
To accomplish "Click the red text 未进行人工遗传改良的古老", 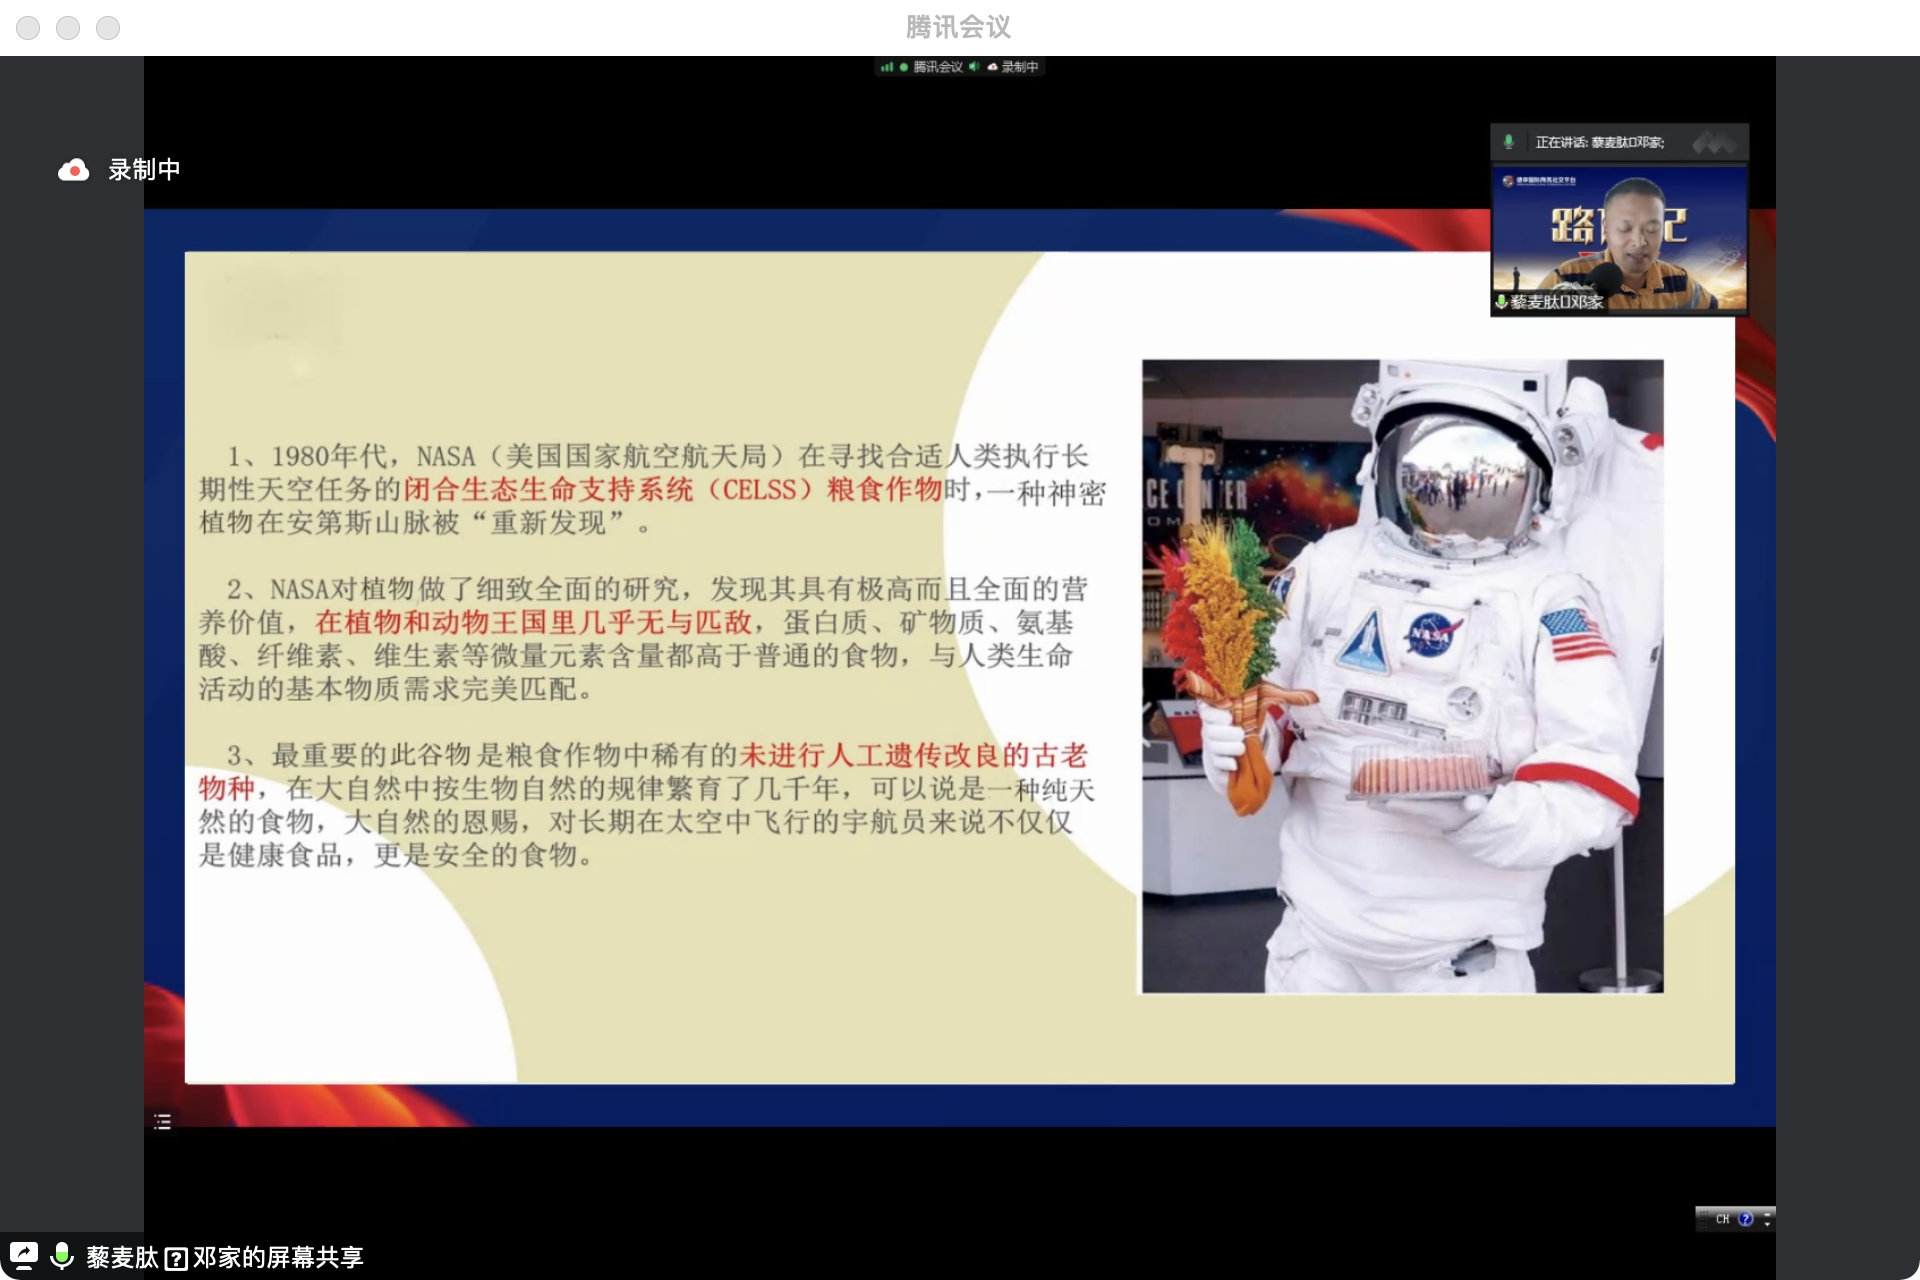I will point(913,755).
